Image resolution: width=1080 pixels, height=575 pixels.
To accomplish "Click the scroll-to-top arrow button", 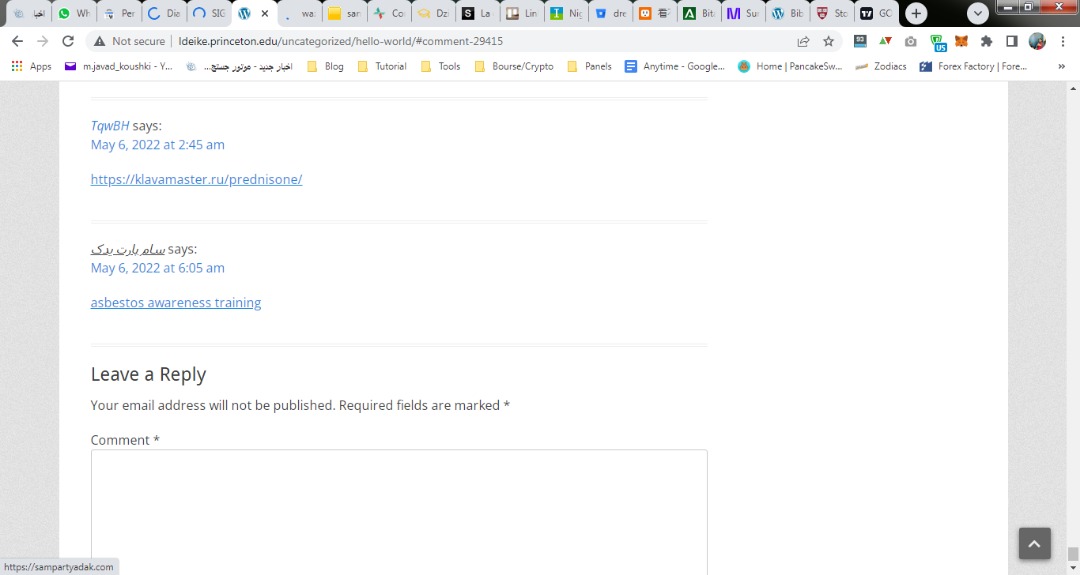I will pos(1035,543).
